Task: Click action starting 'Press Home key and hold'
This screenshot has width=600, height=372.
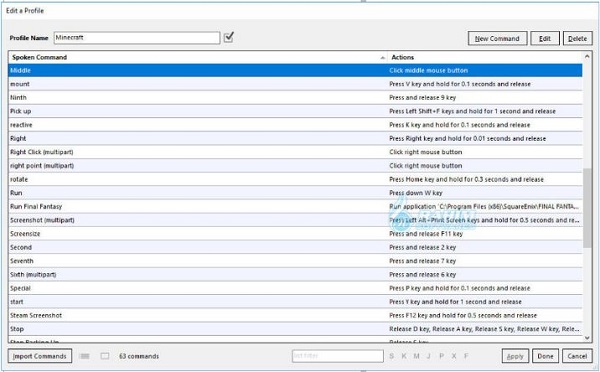Action: point(466,179)
